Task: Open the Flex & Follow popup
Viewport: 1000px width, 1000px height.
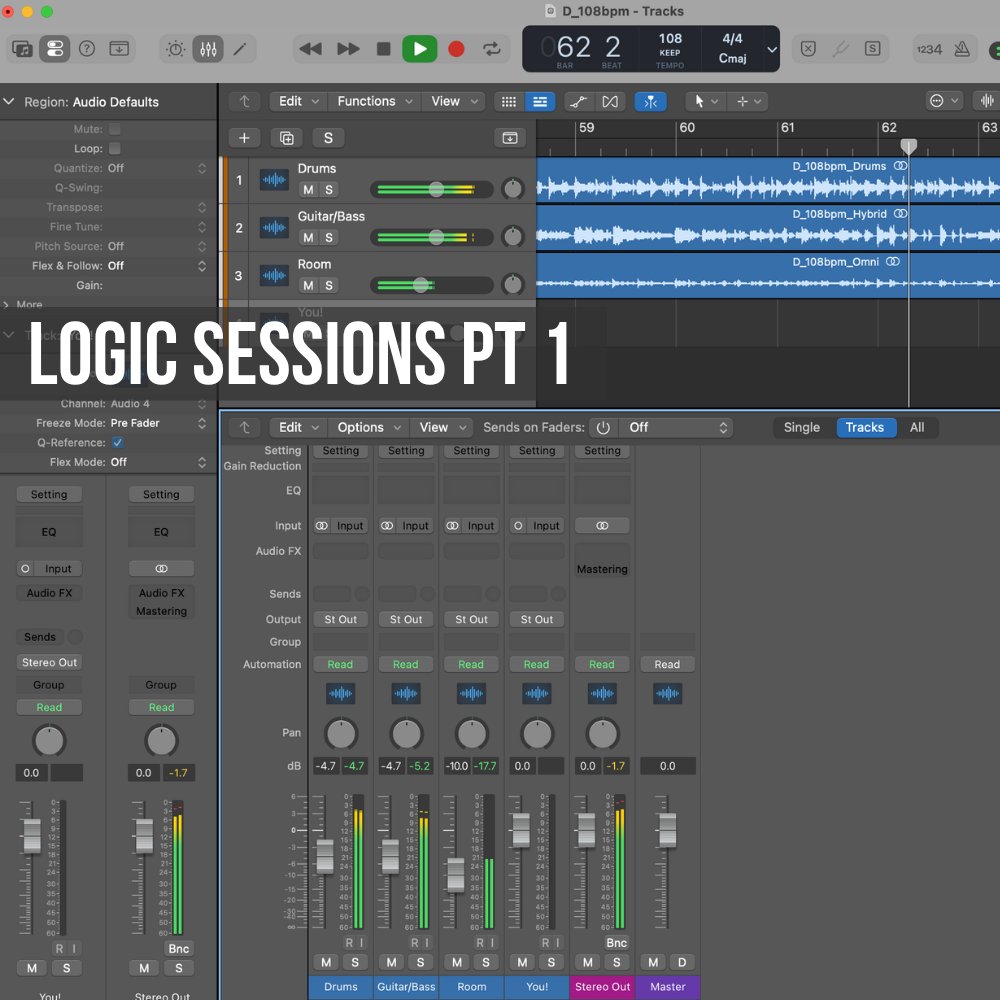Action: tap(158, 265)
